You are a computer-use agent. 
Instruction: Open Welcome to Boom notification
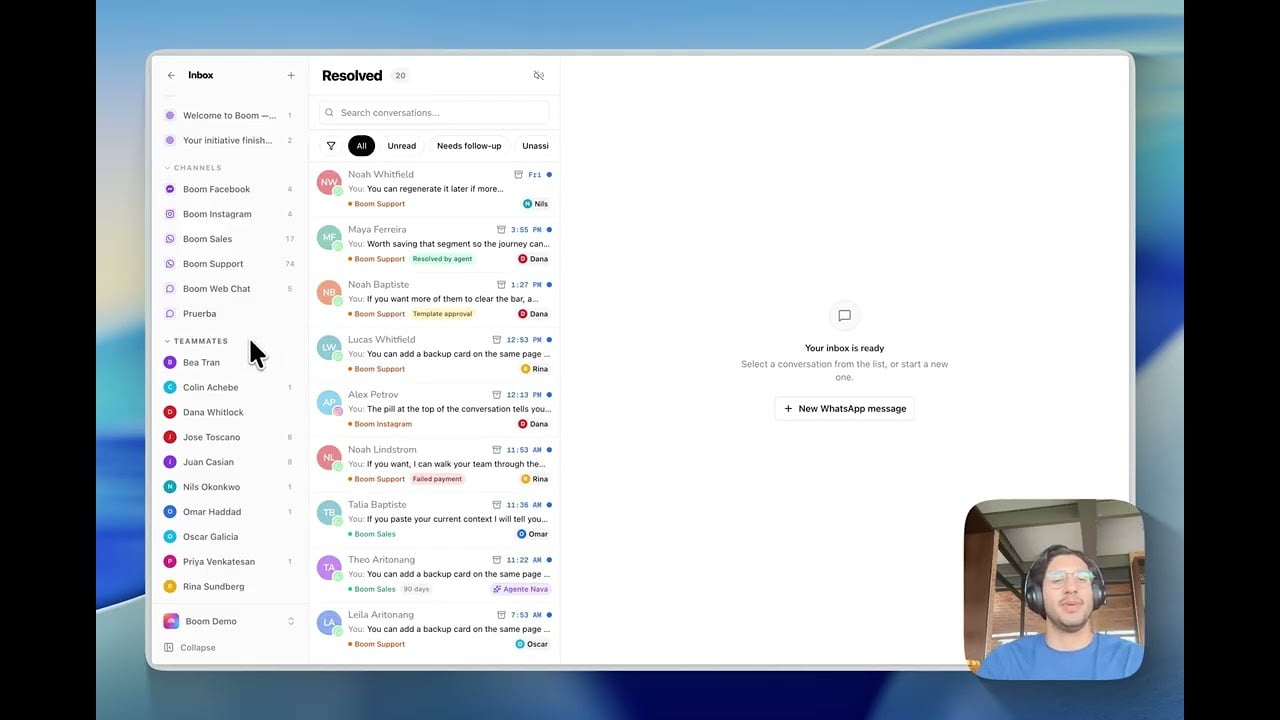click(x=229, y=115)
